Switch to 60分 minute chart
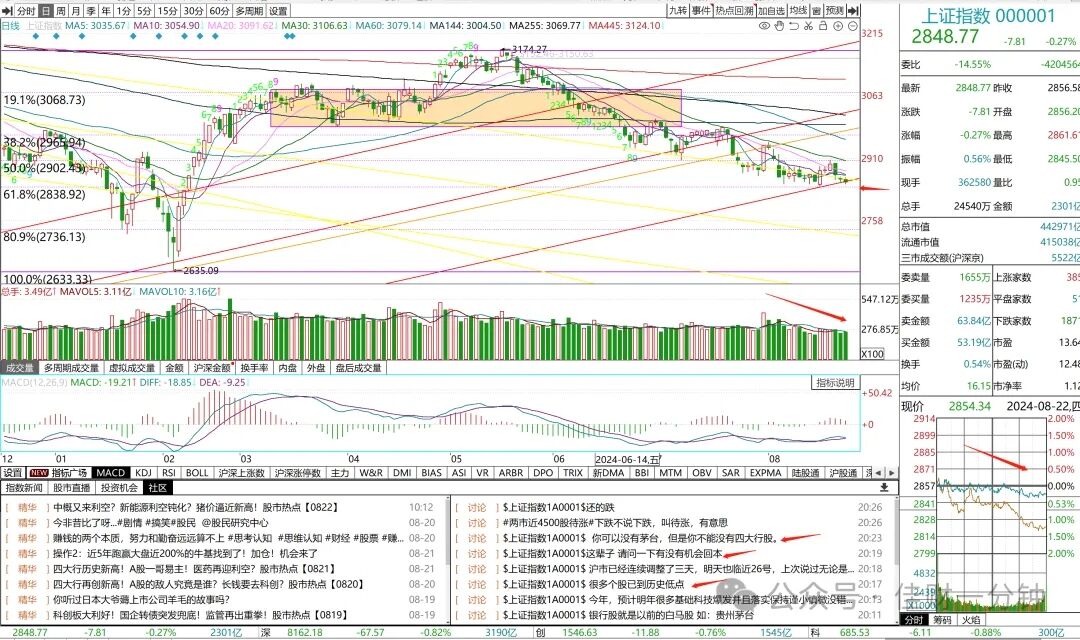This screenshot has height=640, width=1080. (x=220, y=11)
